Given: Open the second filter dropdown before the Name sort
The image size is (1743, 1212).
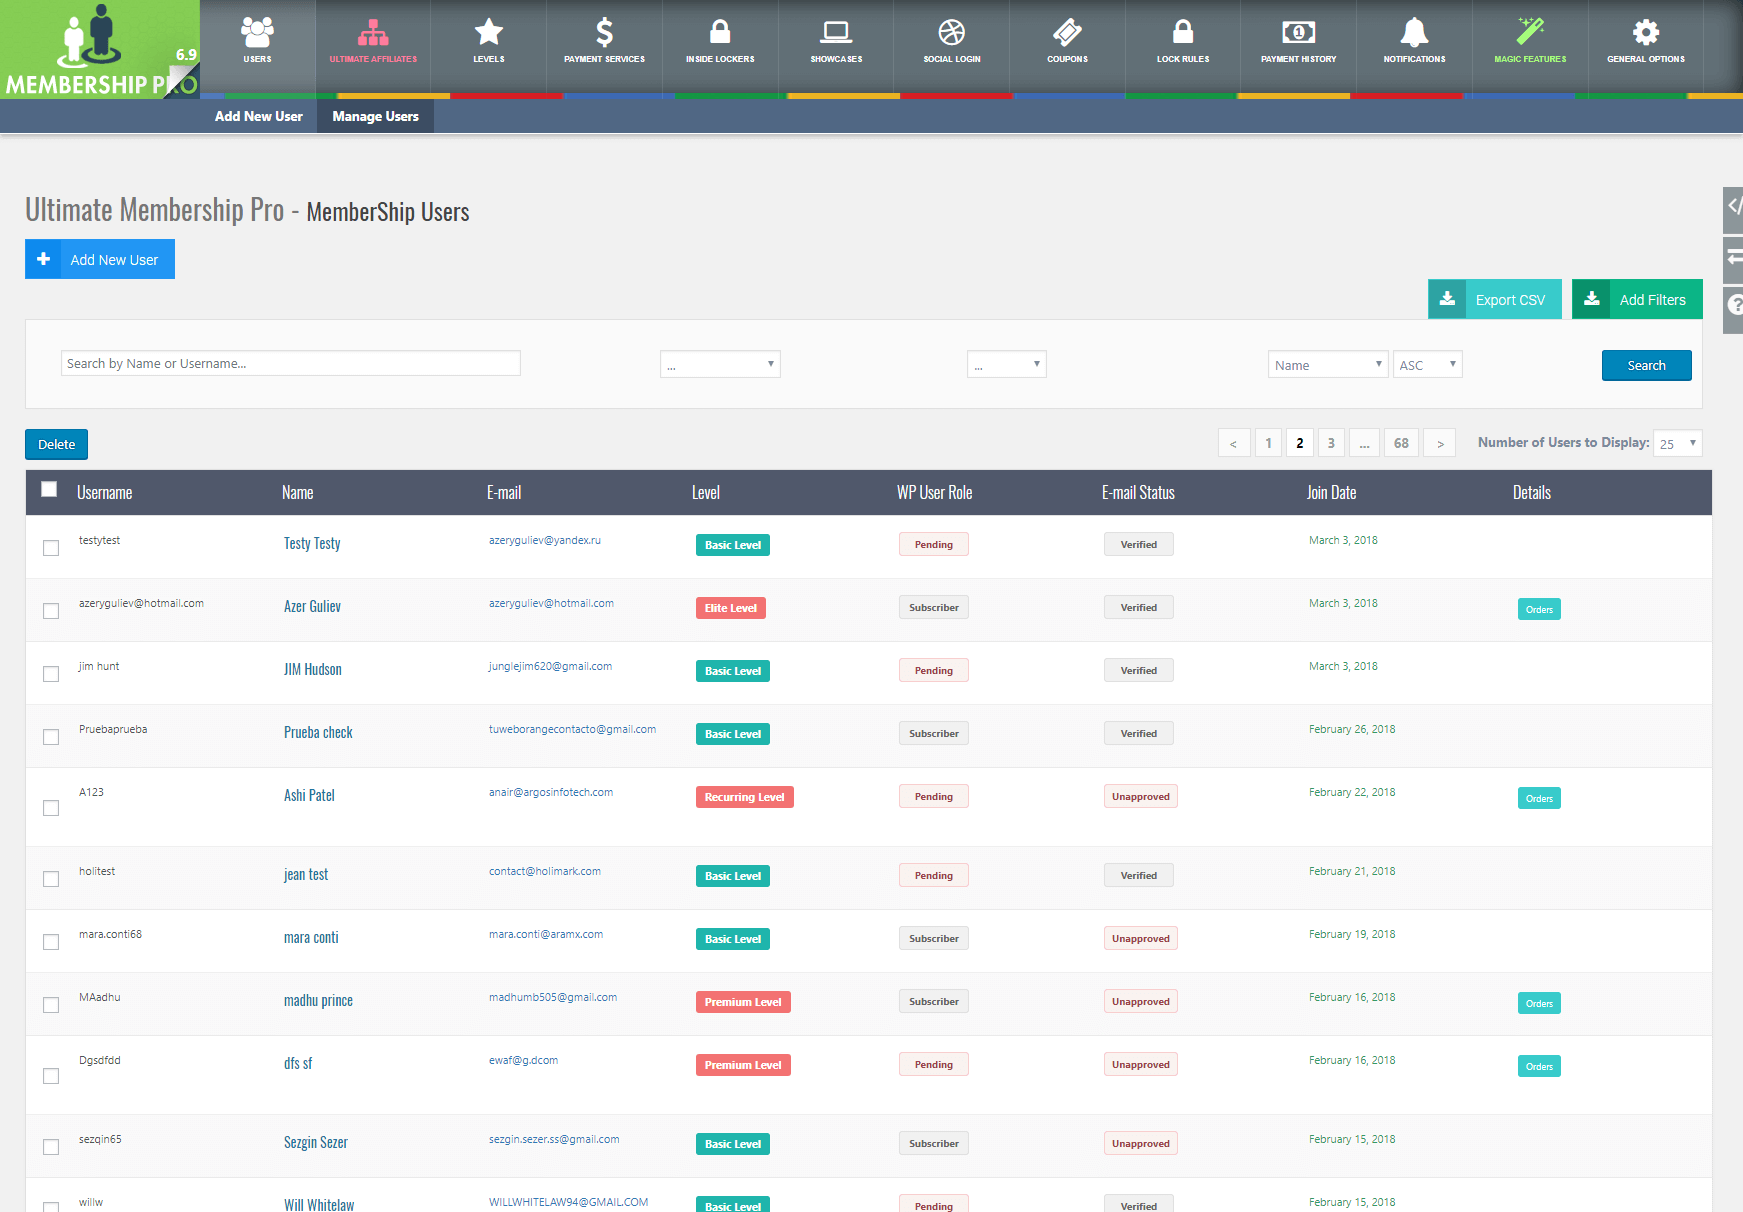Looking at the screenshot, I should point(1007,364).
